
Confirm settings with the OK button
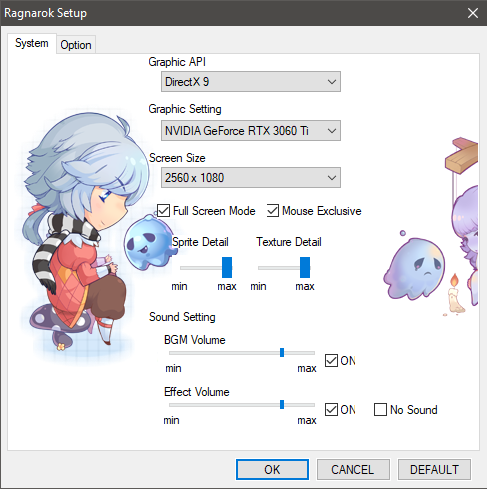coord(272,469)
